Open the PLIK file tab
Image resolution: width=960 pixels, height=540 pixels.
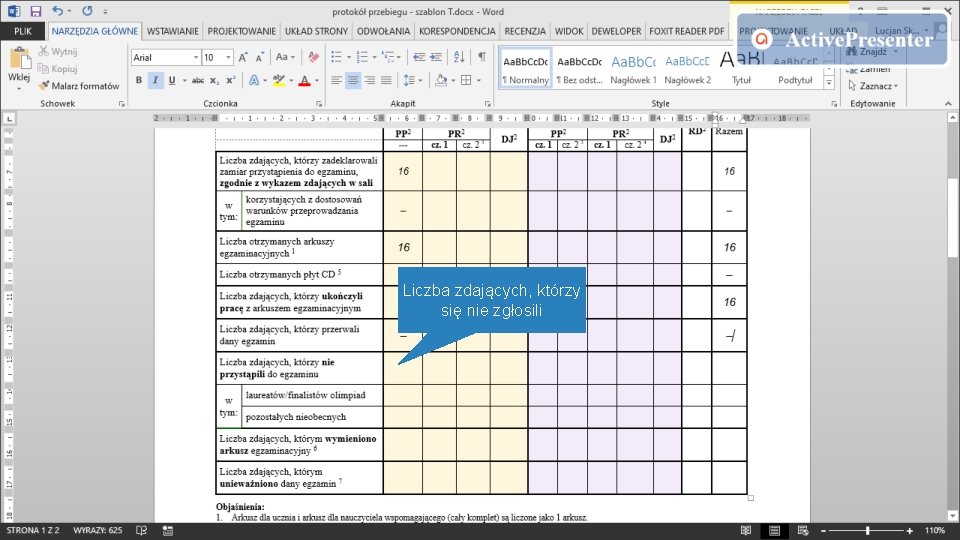pos(23,31)
